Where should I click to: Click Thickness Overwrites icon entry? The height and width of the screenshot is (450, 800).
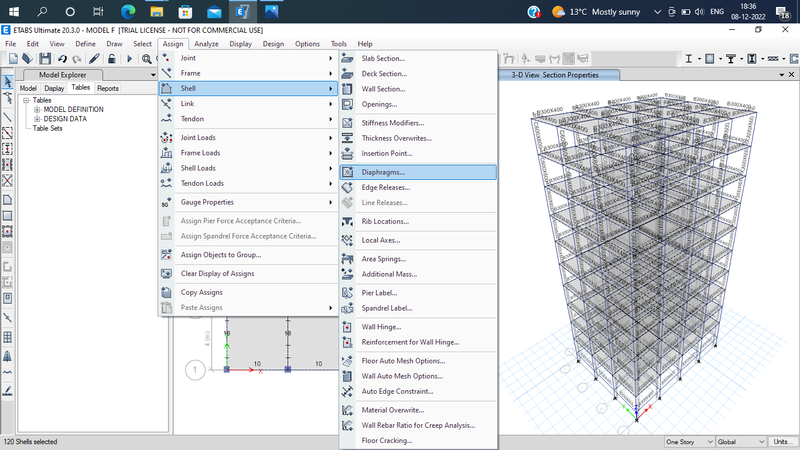point(347,138)
